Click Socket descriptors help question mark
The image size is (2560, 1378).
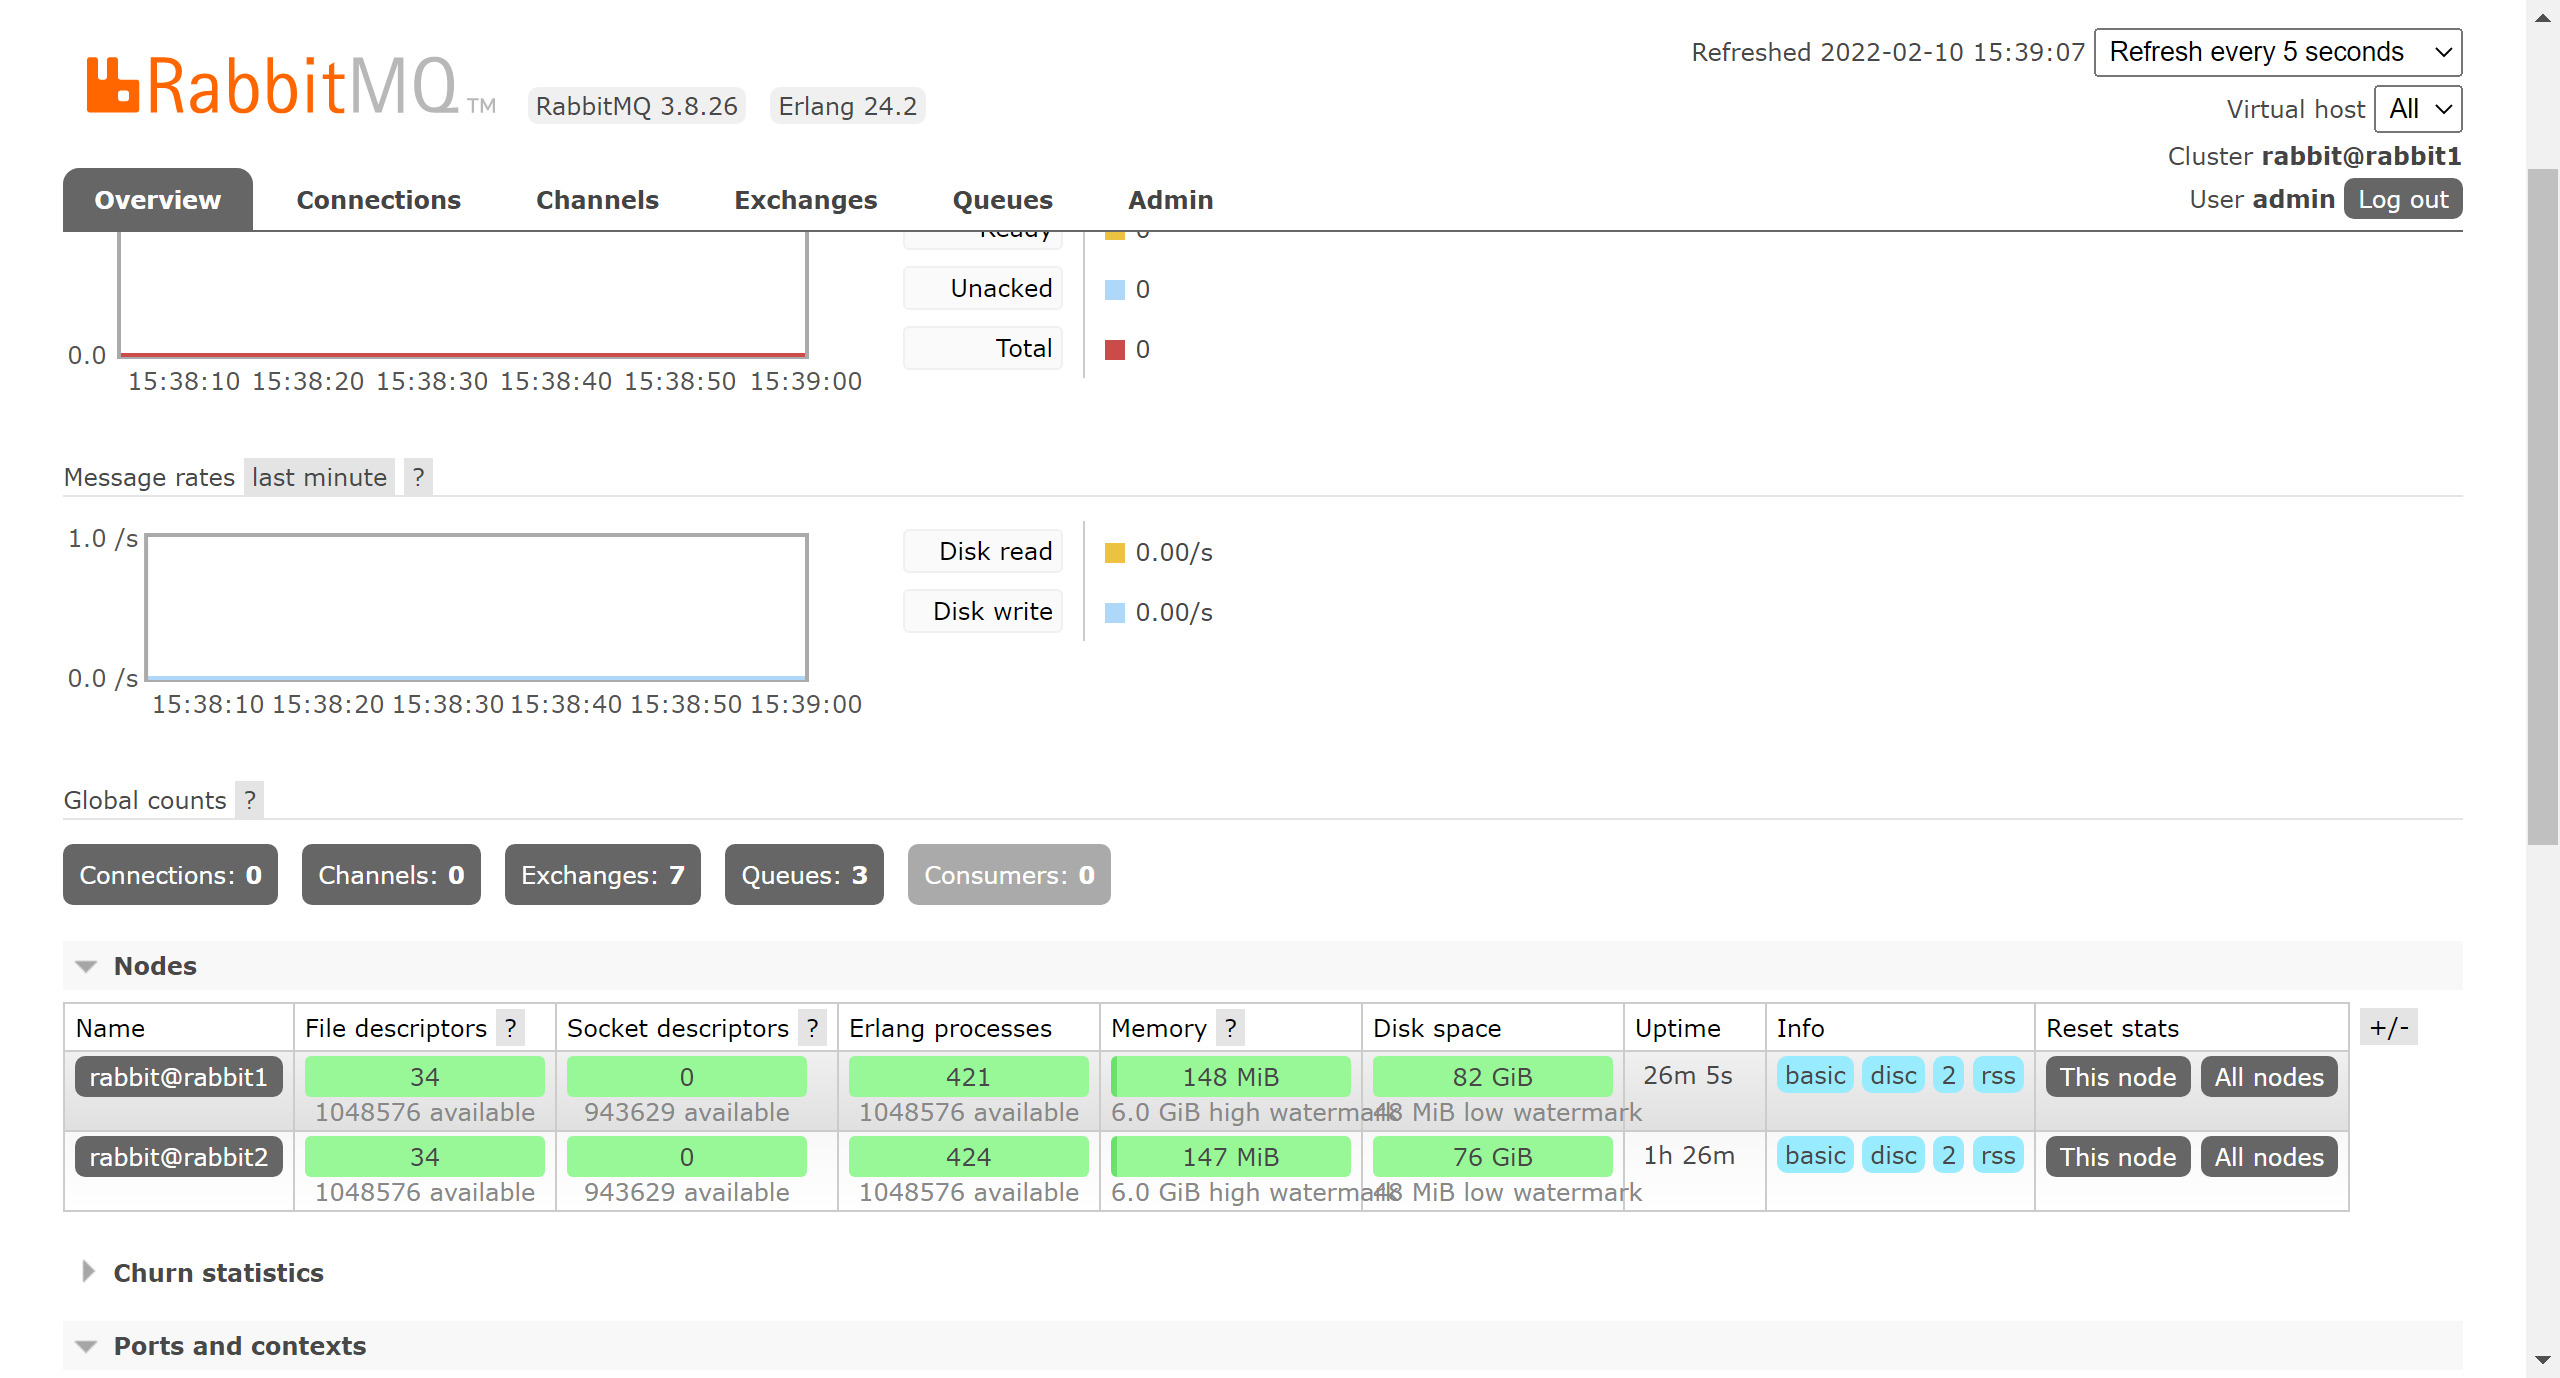click(813, 1028)
